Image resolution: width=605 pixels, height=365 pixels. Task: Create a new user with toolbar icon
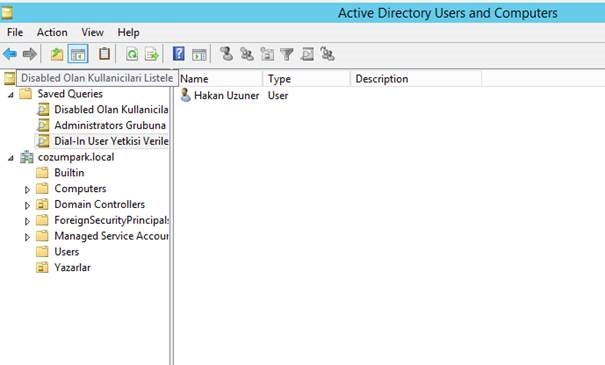[x=226, y=54]
